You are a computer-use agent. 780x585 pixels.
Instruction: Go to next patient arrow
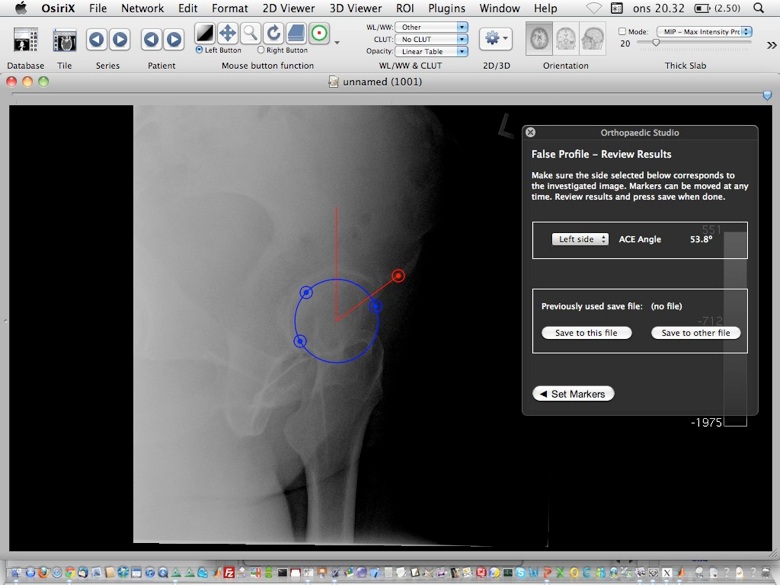pyautogui.click(x=174, y=39)
